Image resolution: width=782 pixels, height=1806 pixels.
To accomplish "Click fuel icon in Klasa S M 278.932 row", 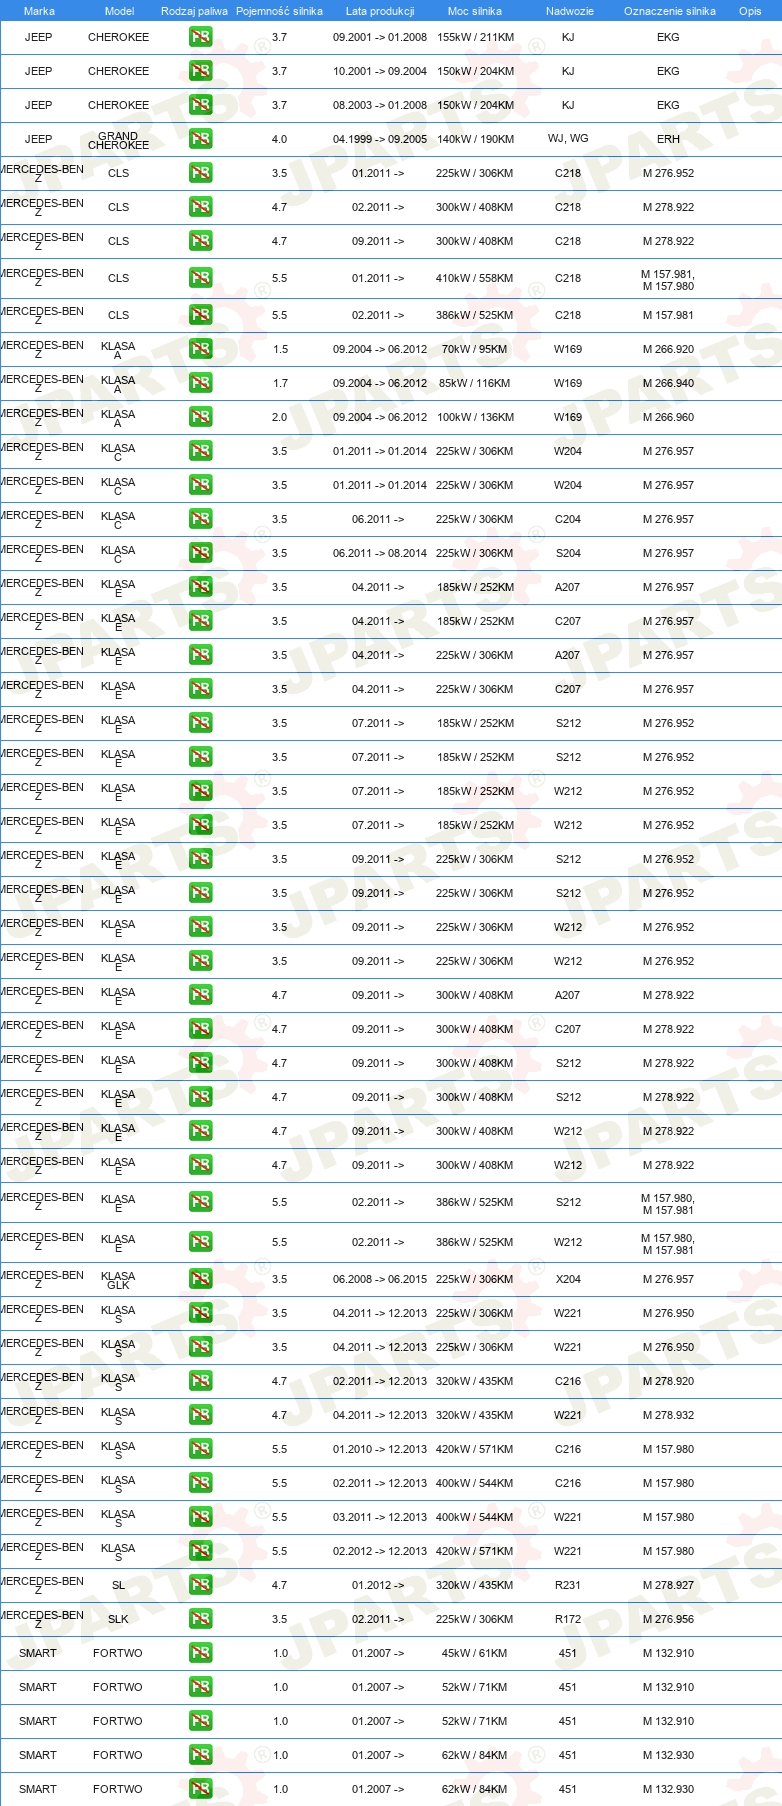I will point(200,1415).
